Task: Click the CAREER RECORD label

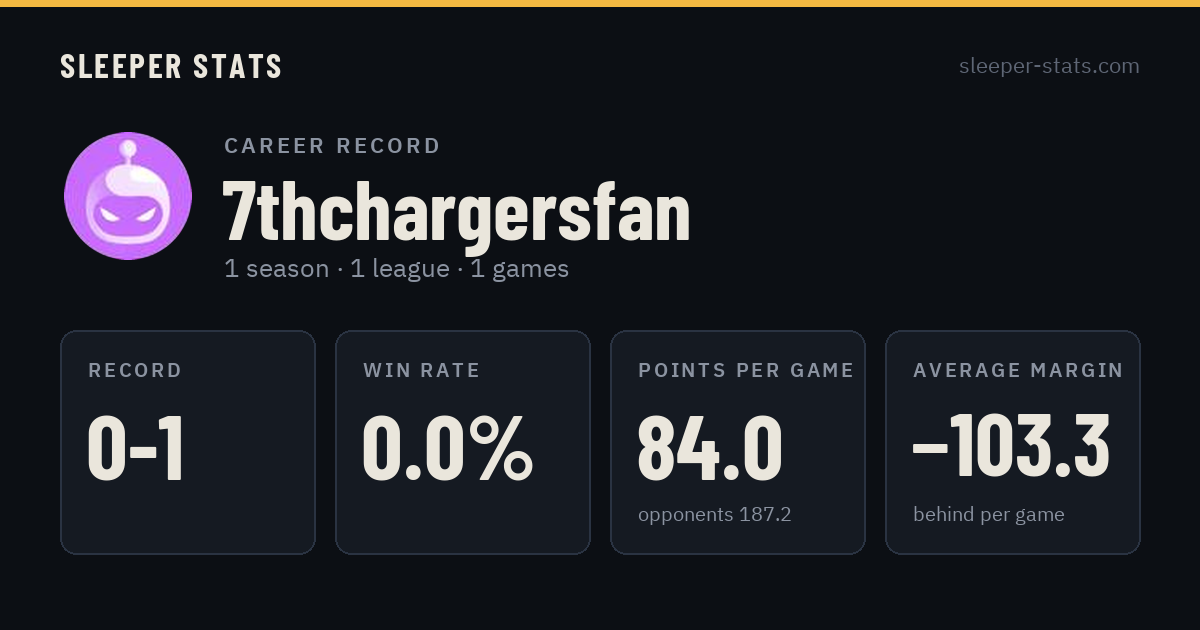Action: [x=332, y=146]
